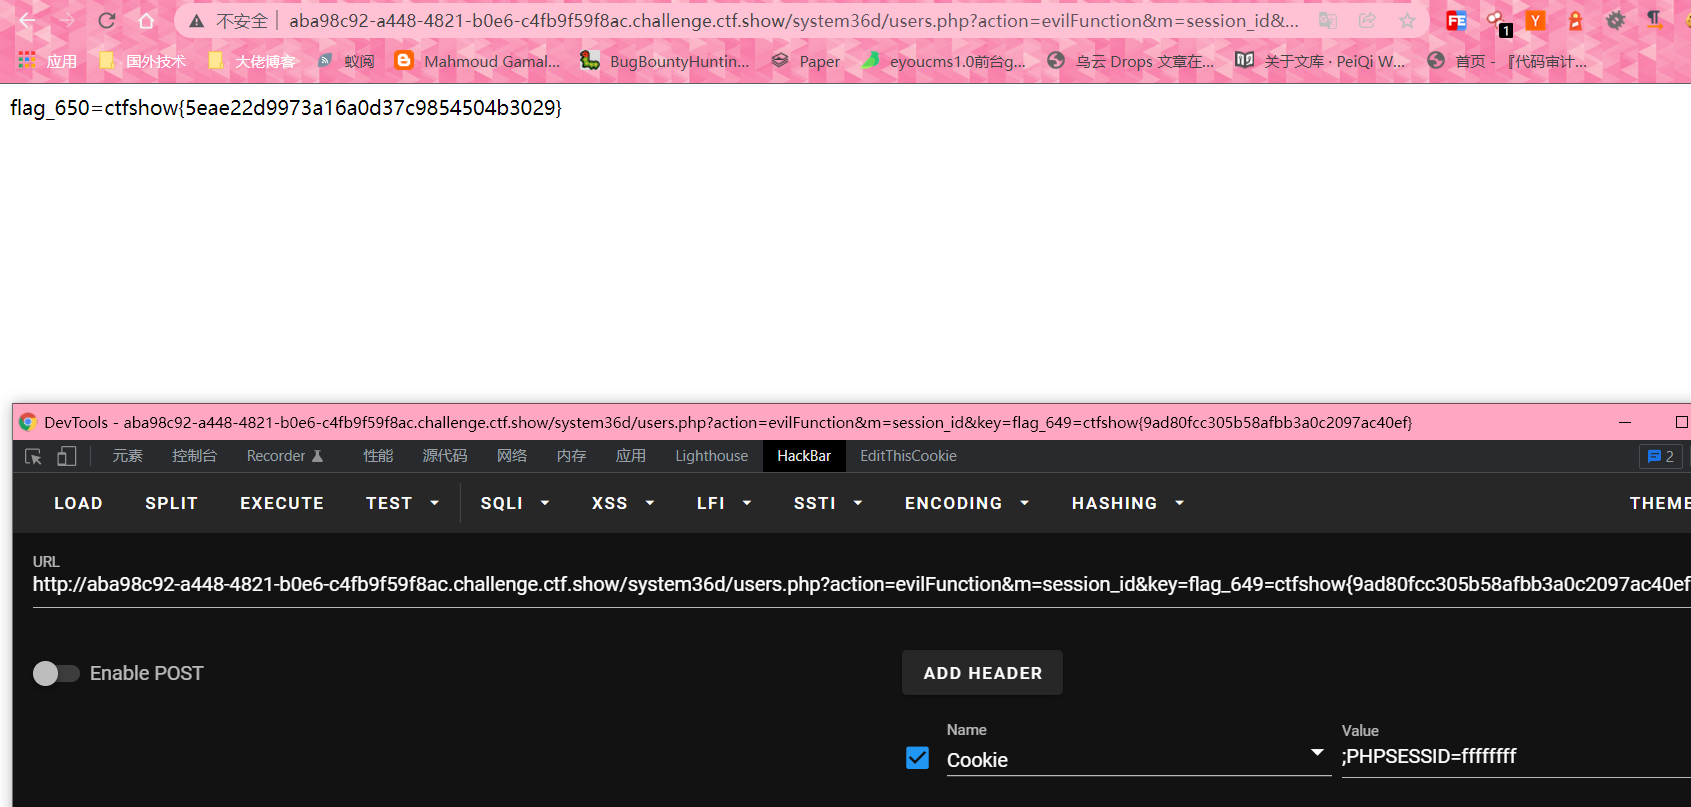The image size is (1691, 807).
Task: Toggle the Enable POST switch
Action: pos(56,673)
